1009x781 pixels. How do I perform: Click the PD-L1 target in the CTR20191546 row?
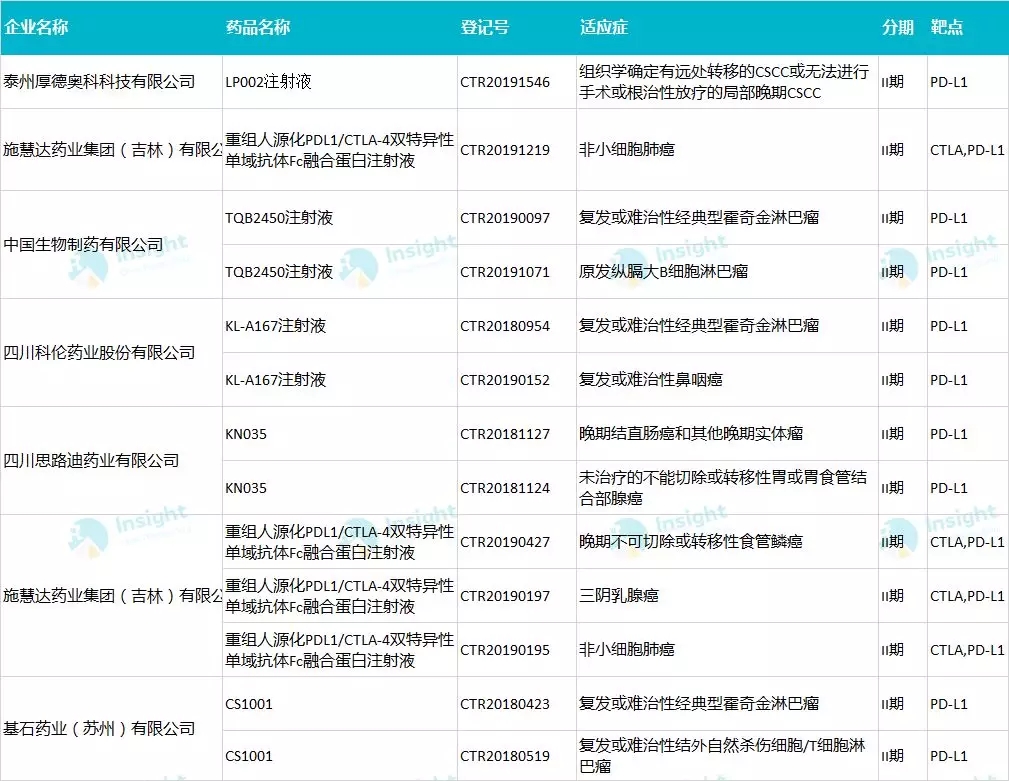pyautogui.click(x=949, y=82)
